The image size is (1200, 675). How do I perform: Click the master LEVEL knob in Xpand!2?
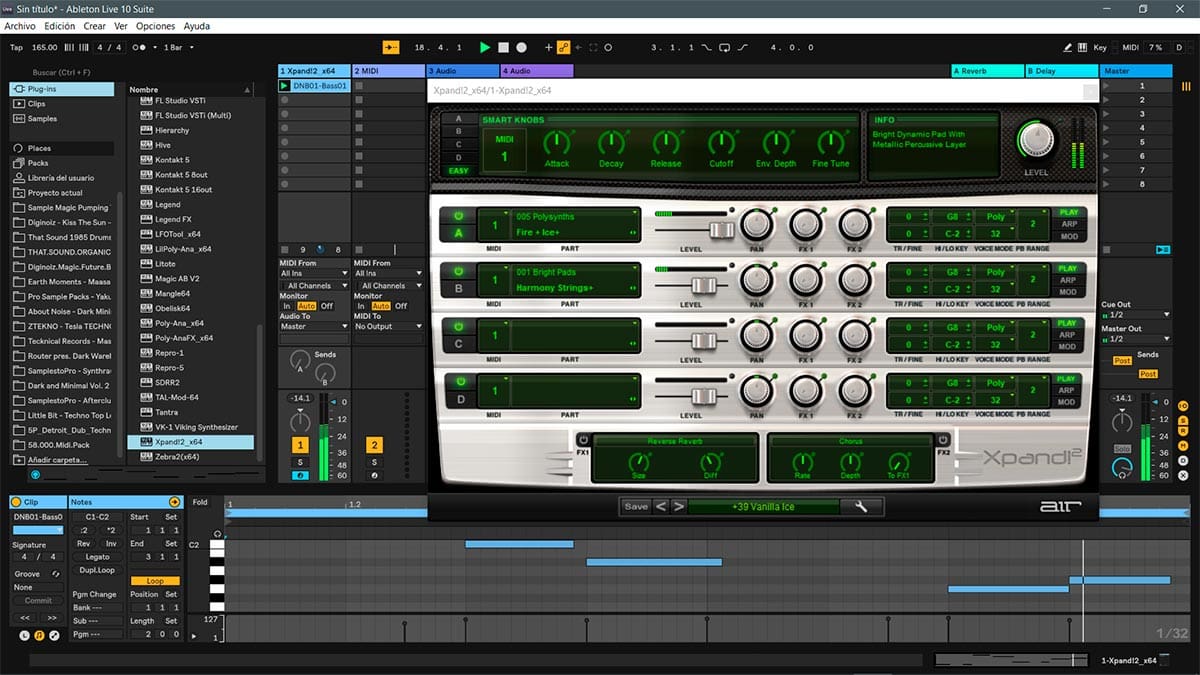click(1039, 139)
